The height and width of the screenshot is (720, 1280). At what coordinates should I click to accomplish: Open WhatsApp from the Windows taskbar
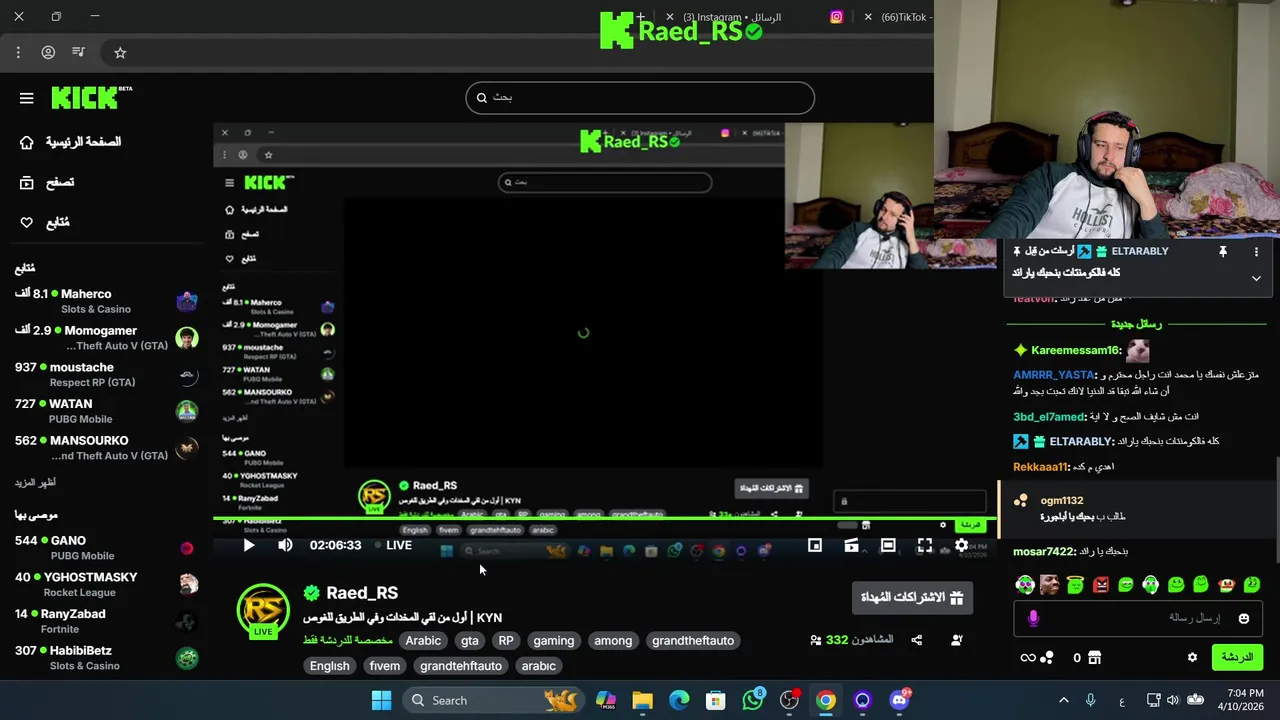753,700
